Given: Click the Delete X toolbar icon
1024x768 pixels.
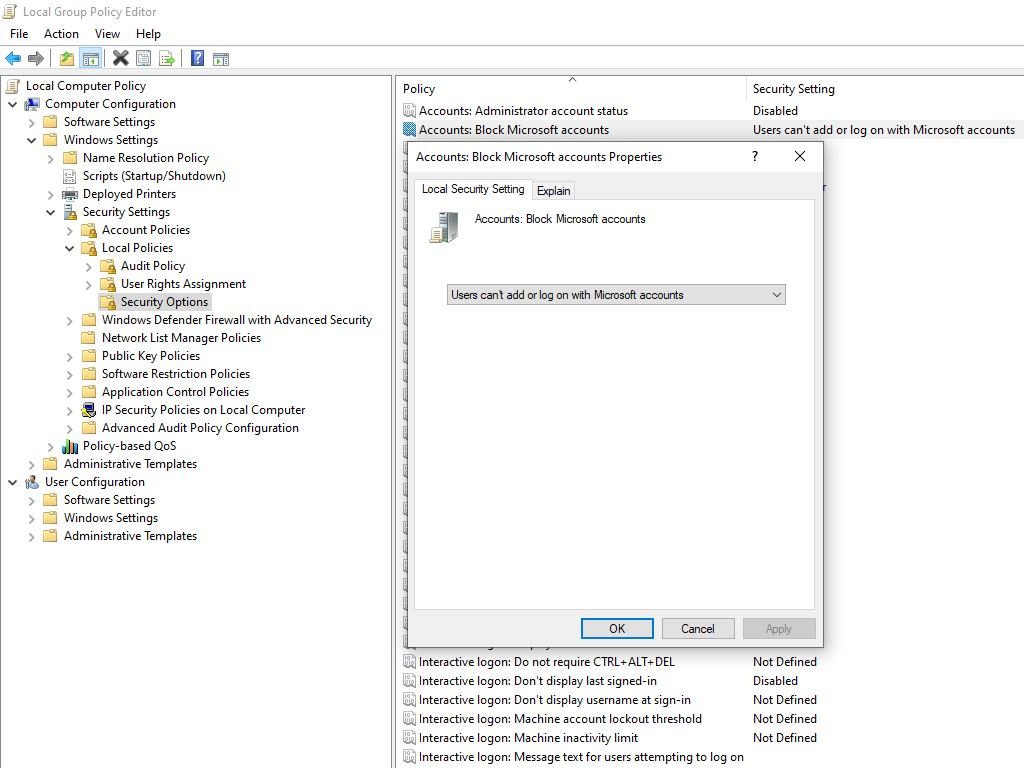Looking at the screenshot, I should tap(120, 59).
